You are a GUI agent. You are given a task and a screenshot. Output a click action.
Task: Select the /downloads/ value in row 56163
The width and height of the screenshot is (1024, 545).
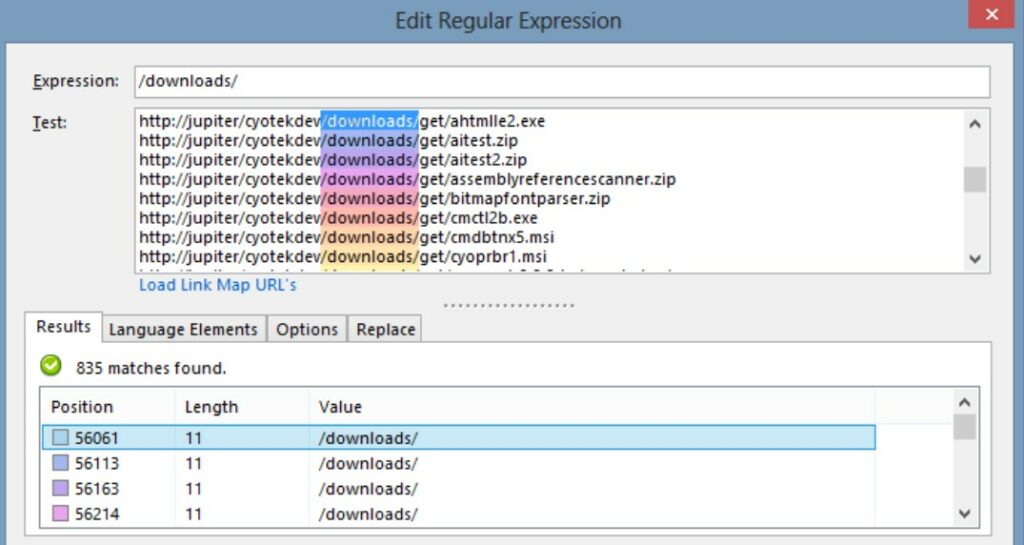click(368, 489)
